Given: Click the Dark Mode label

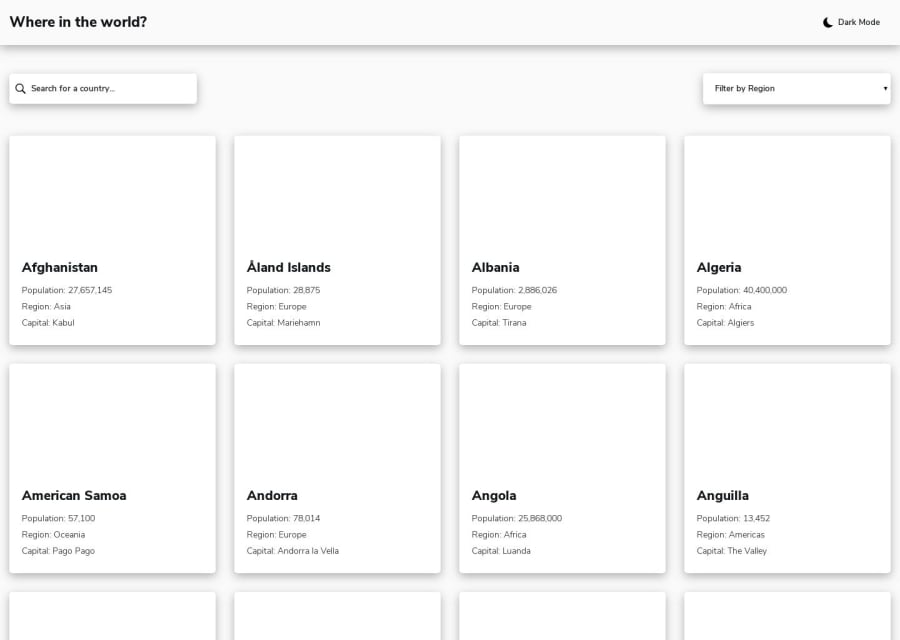Looking at the screenshot, I should (859, 22).
